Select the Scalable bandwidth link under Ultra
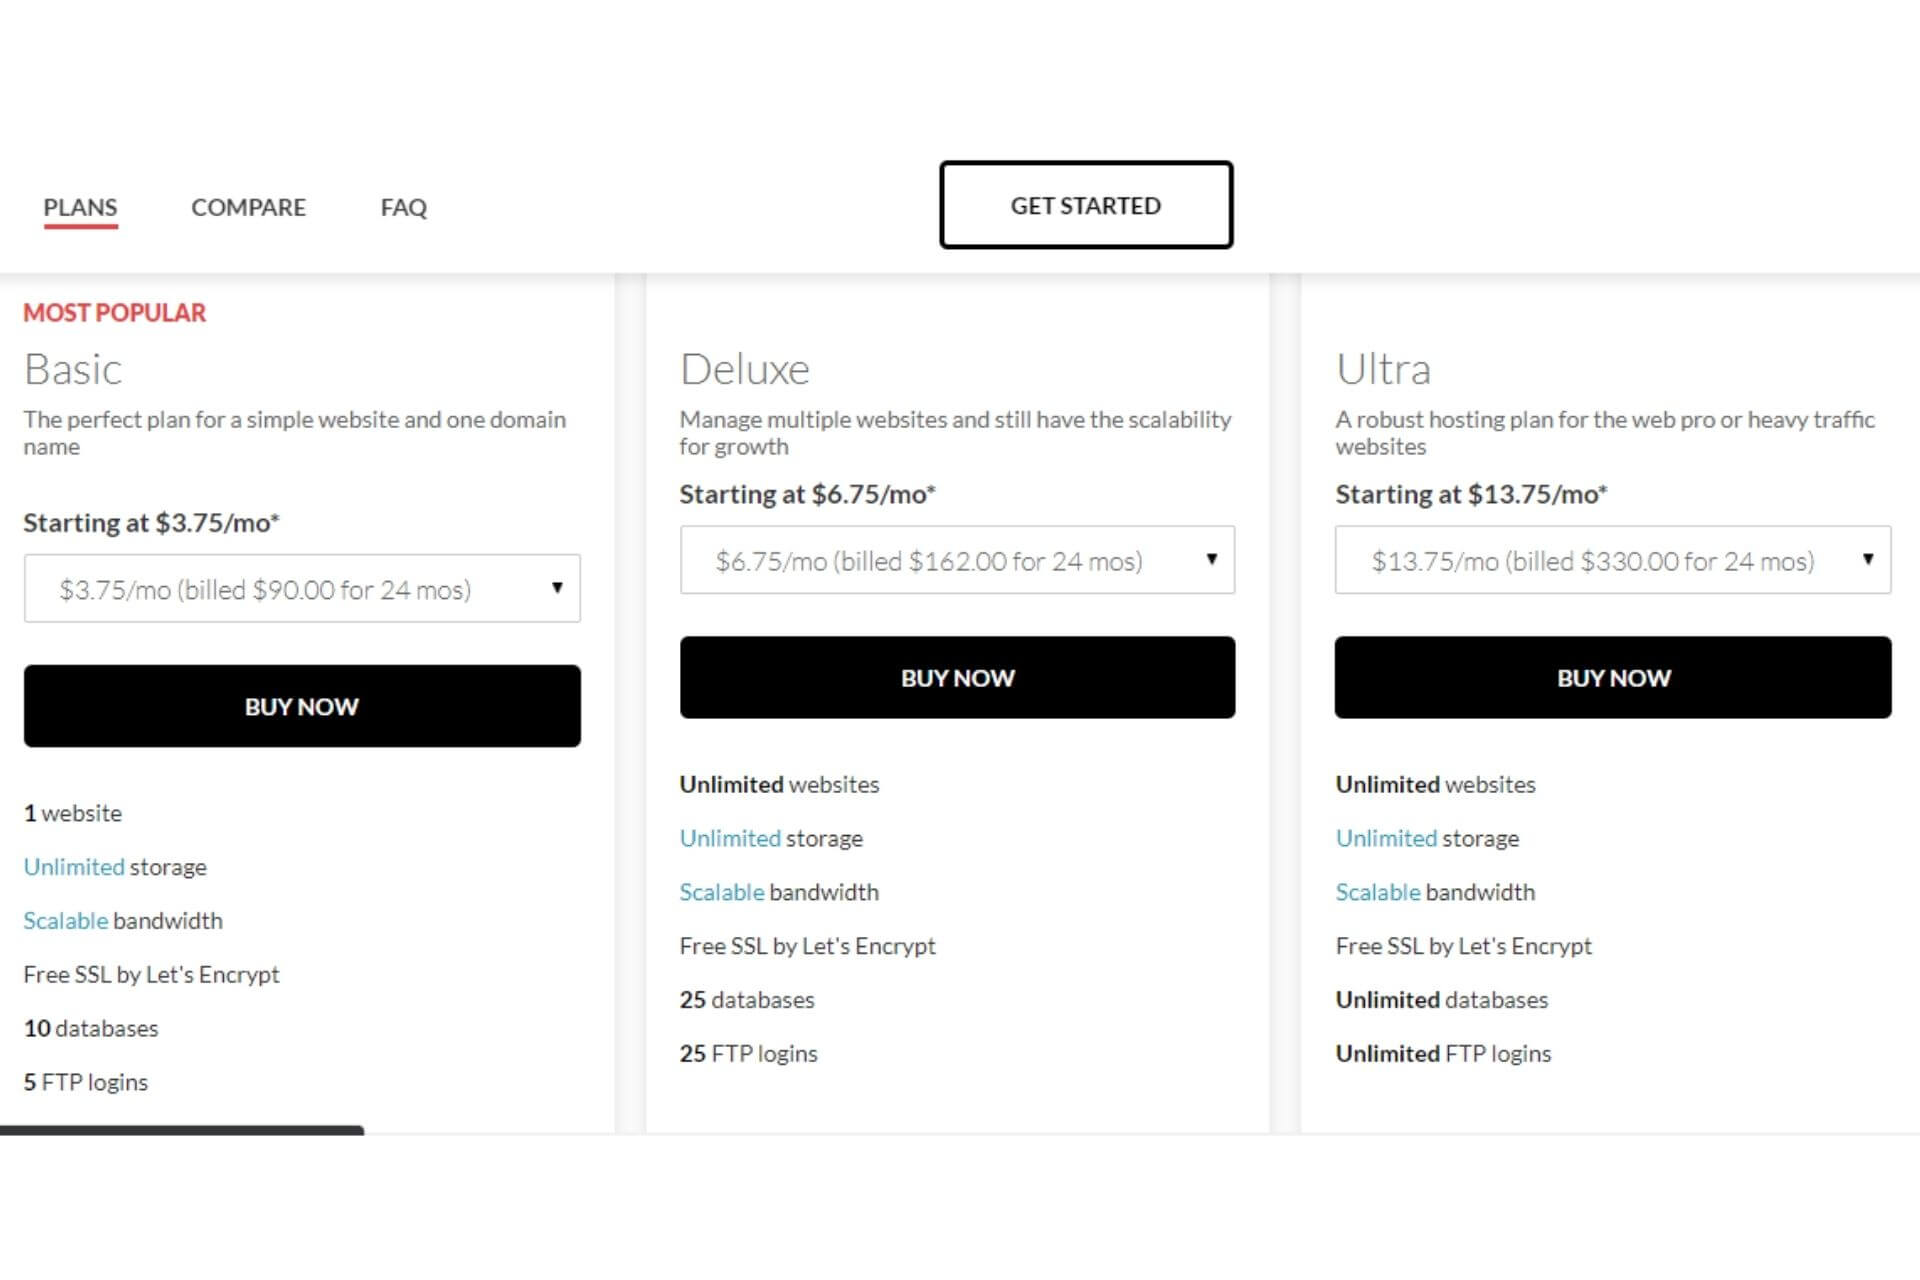Image resolution: width=1920 pixels, height=1280 pixels. coord(1378,892)
